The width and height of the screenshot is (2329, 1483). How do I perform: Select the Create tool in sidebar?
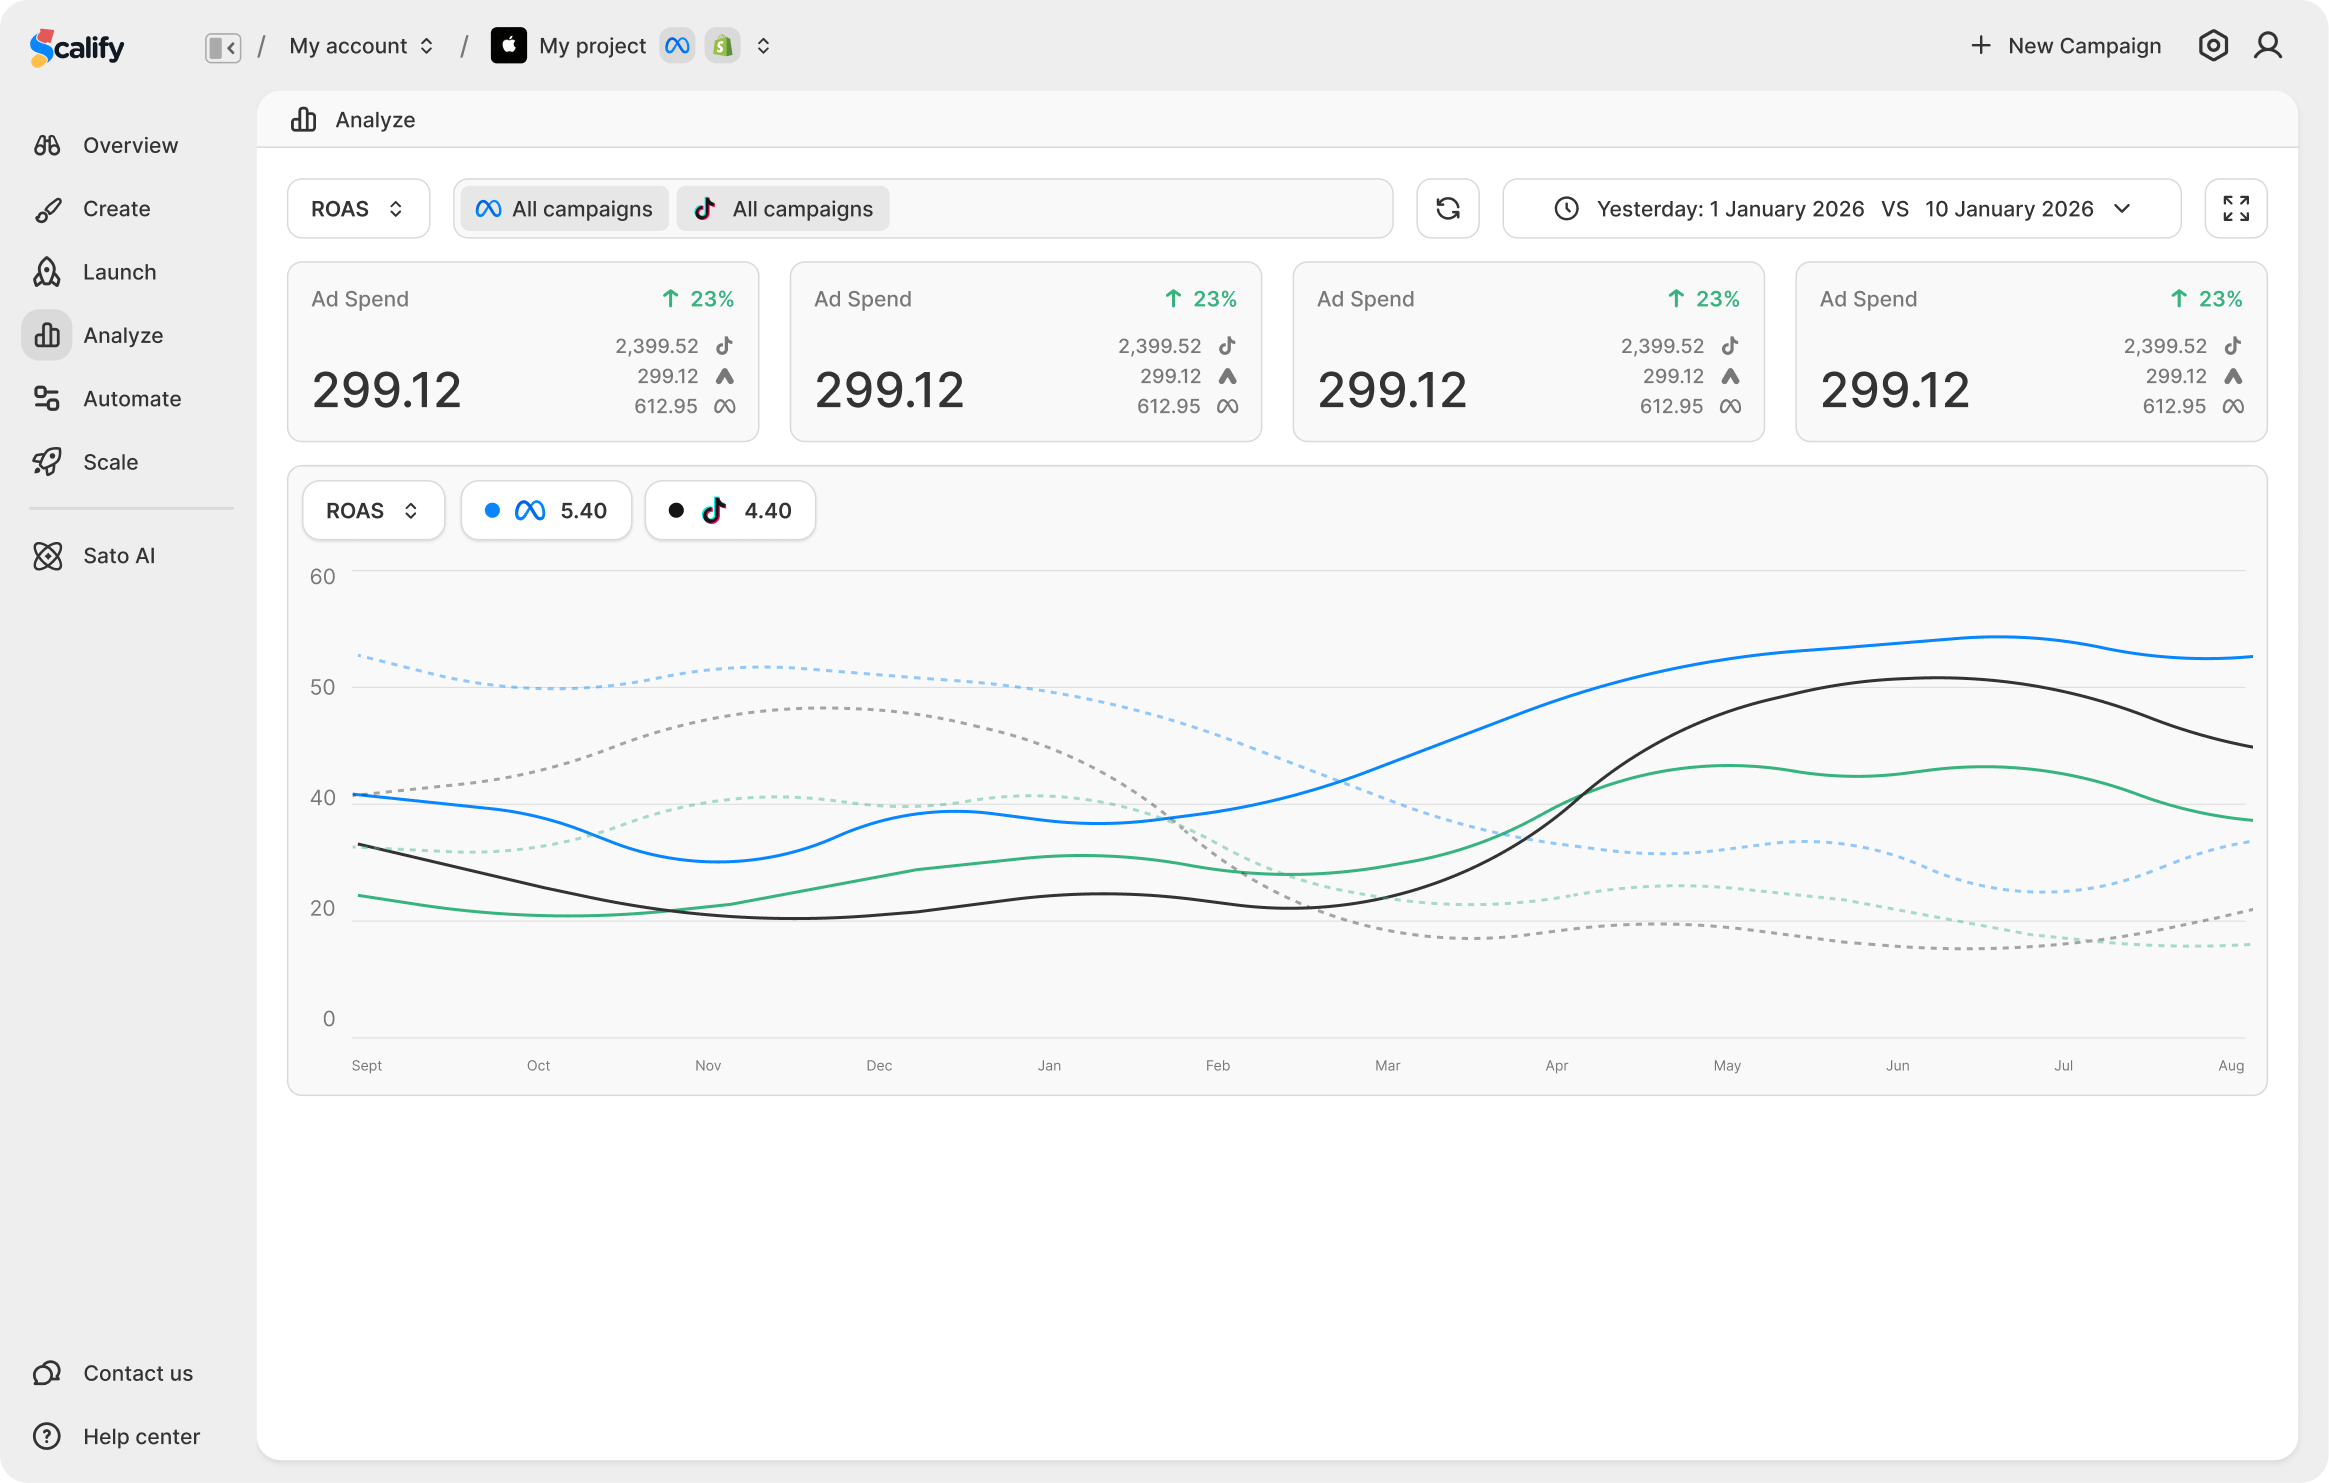(116, 208)
